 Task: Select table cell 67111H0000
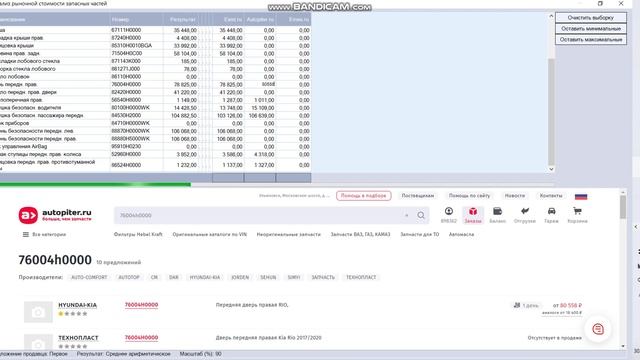click(x=136, y=30)
